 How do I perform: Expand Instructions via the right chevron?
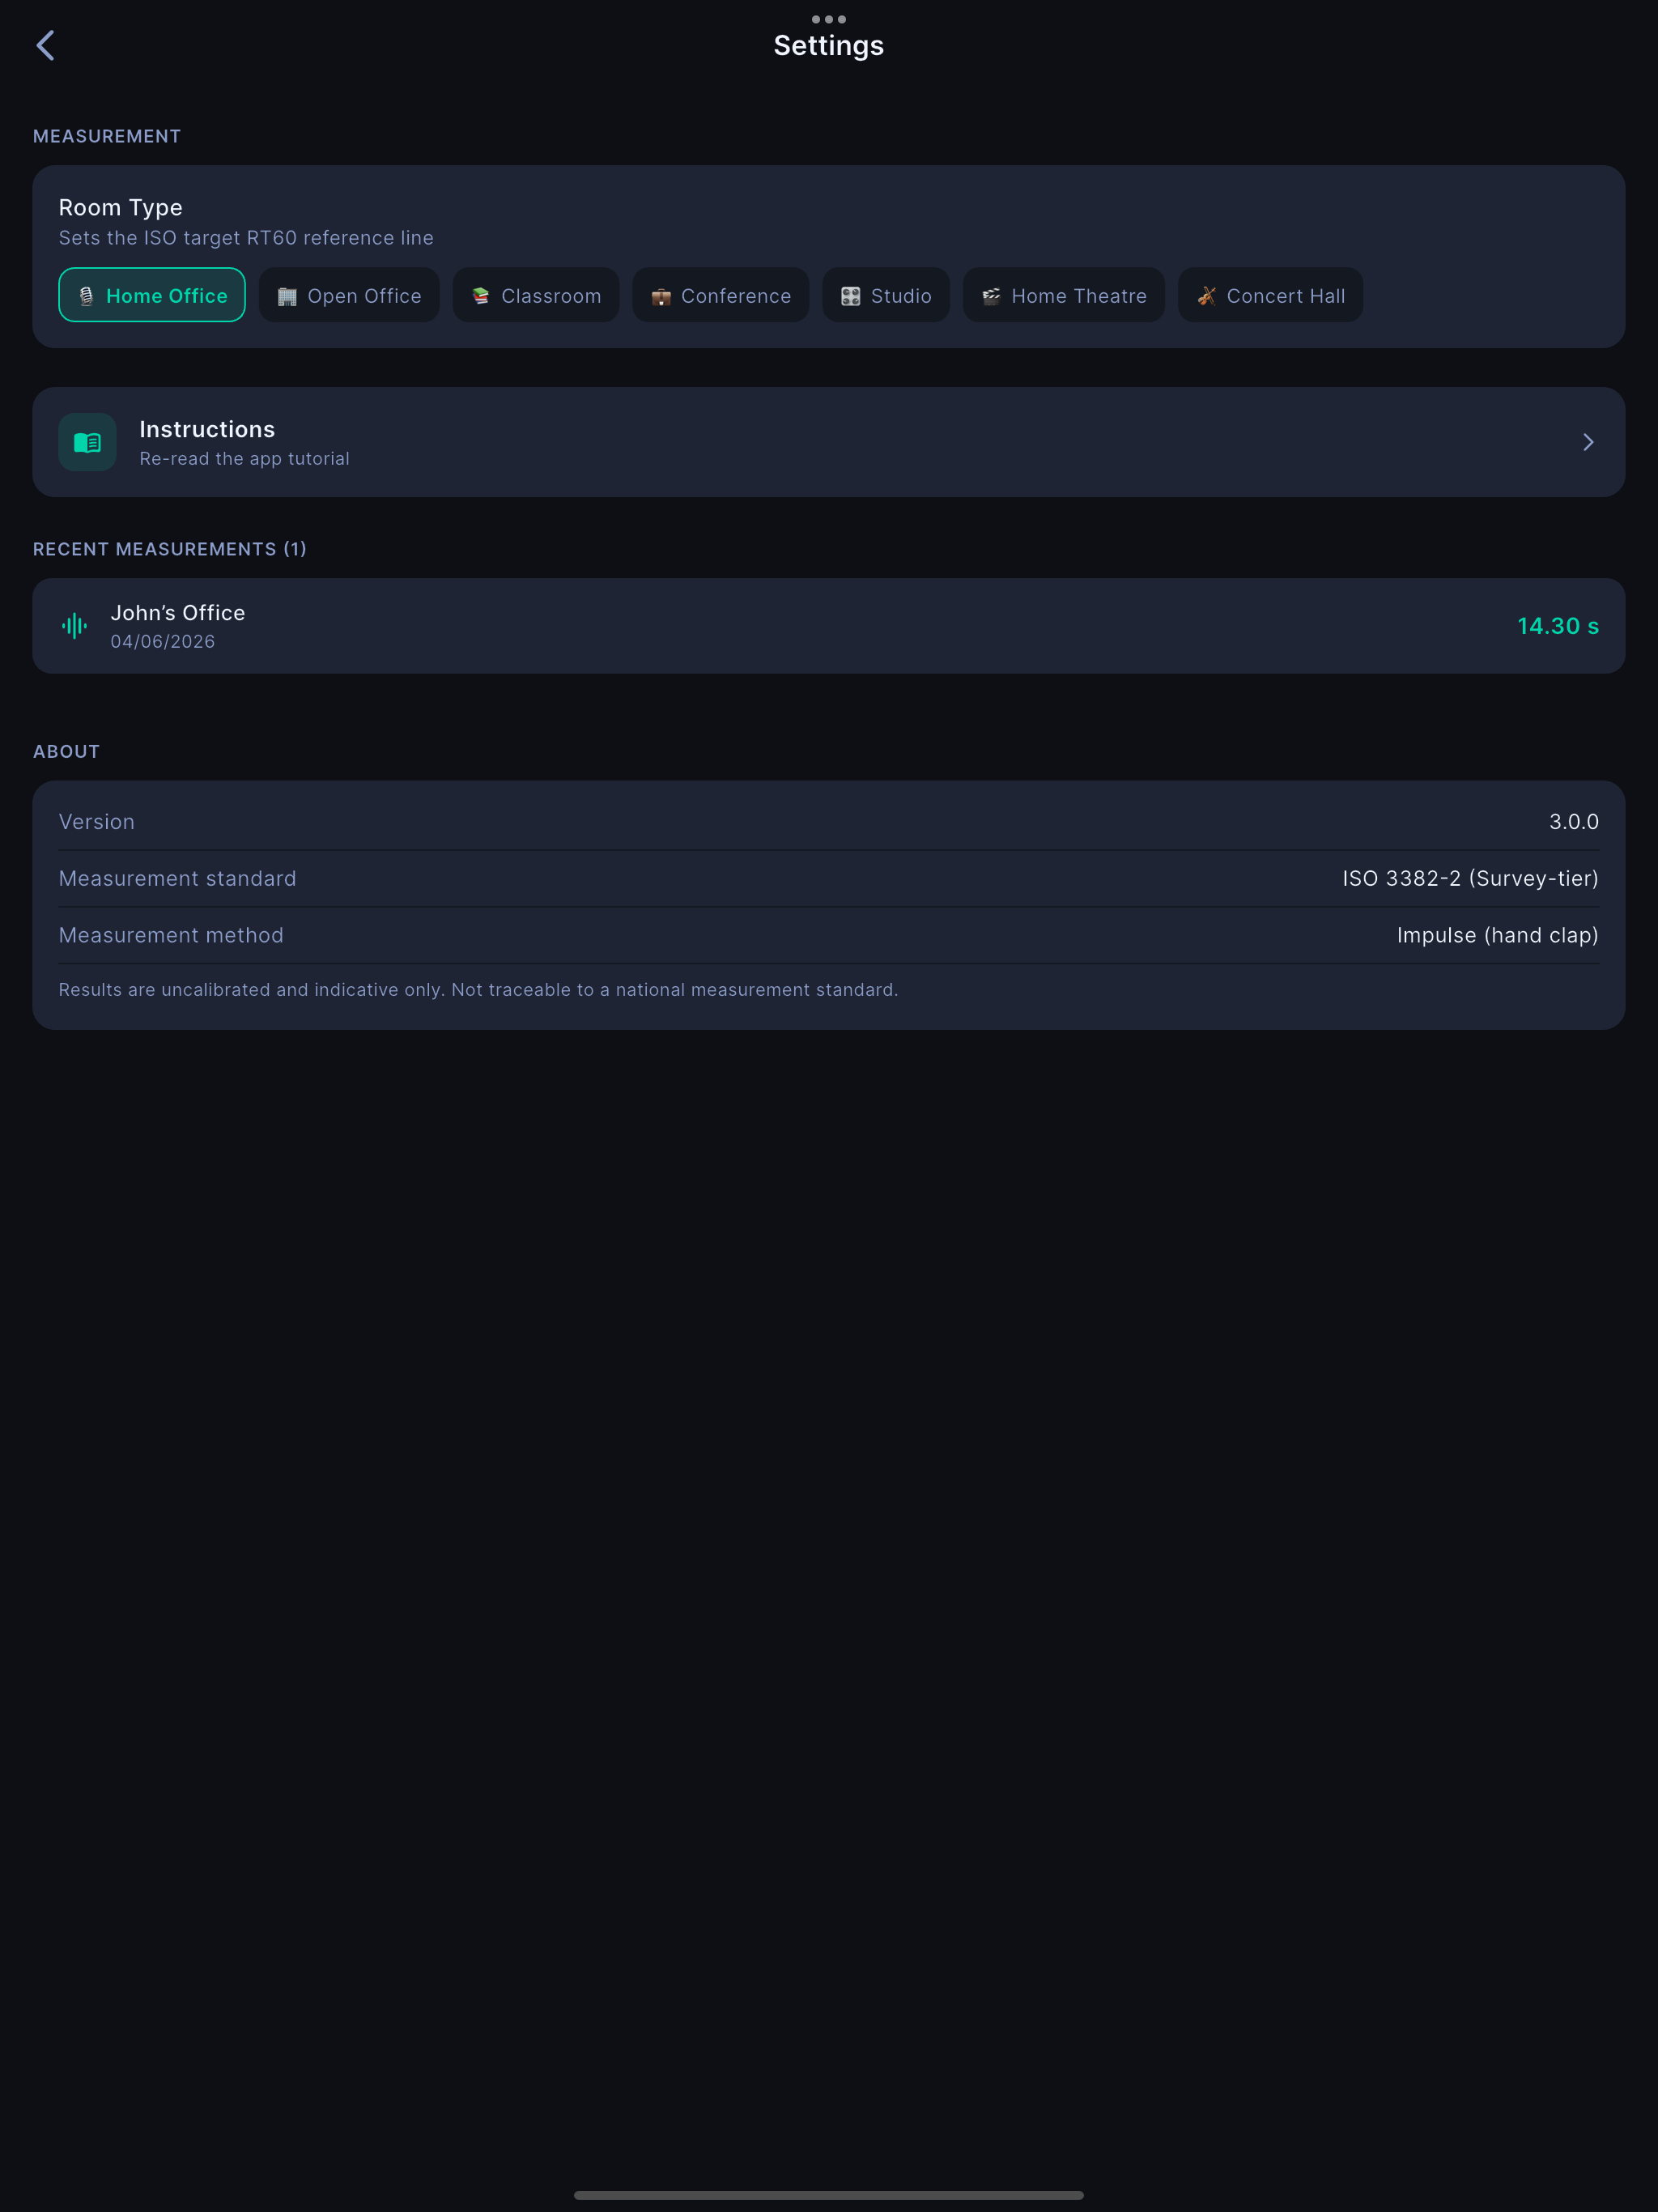click(1588, 442)
